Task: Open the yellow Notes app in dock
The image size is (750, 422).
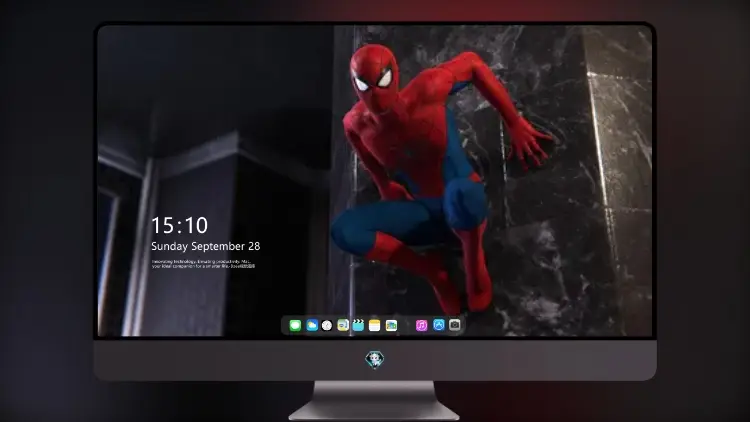Action: pyautogui.click(x=375, y=325)
